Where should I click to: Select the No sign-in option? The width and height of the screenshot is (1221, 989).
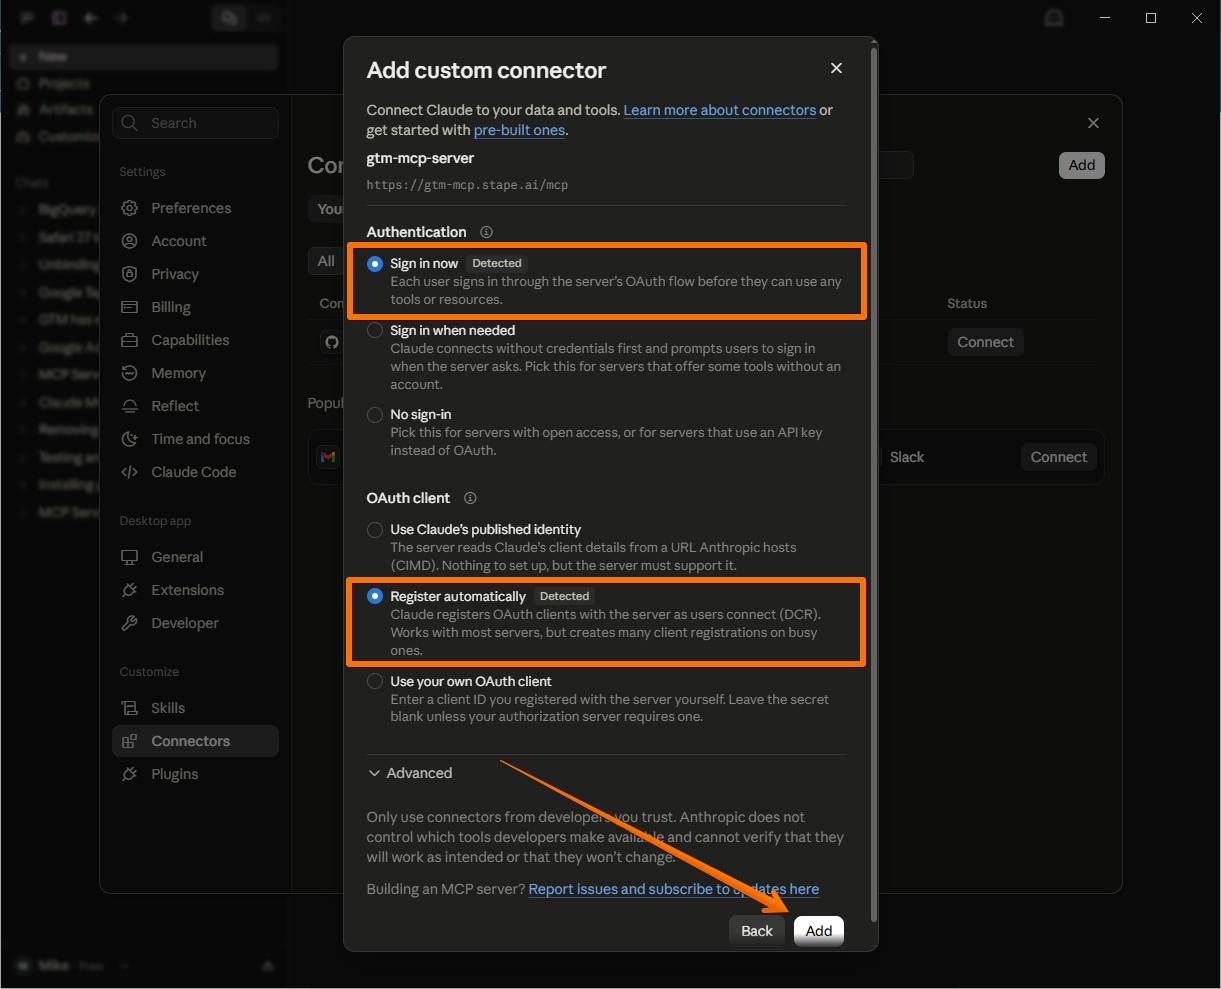(375, 414)
